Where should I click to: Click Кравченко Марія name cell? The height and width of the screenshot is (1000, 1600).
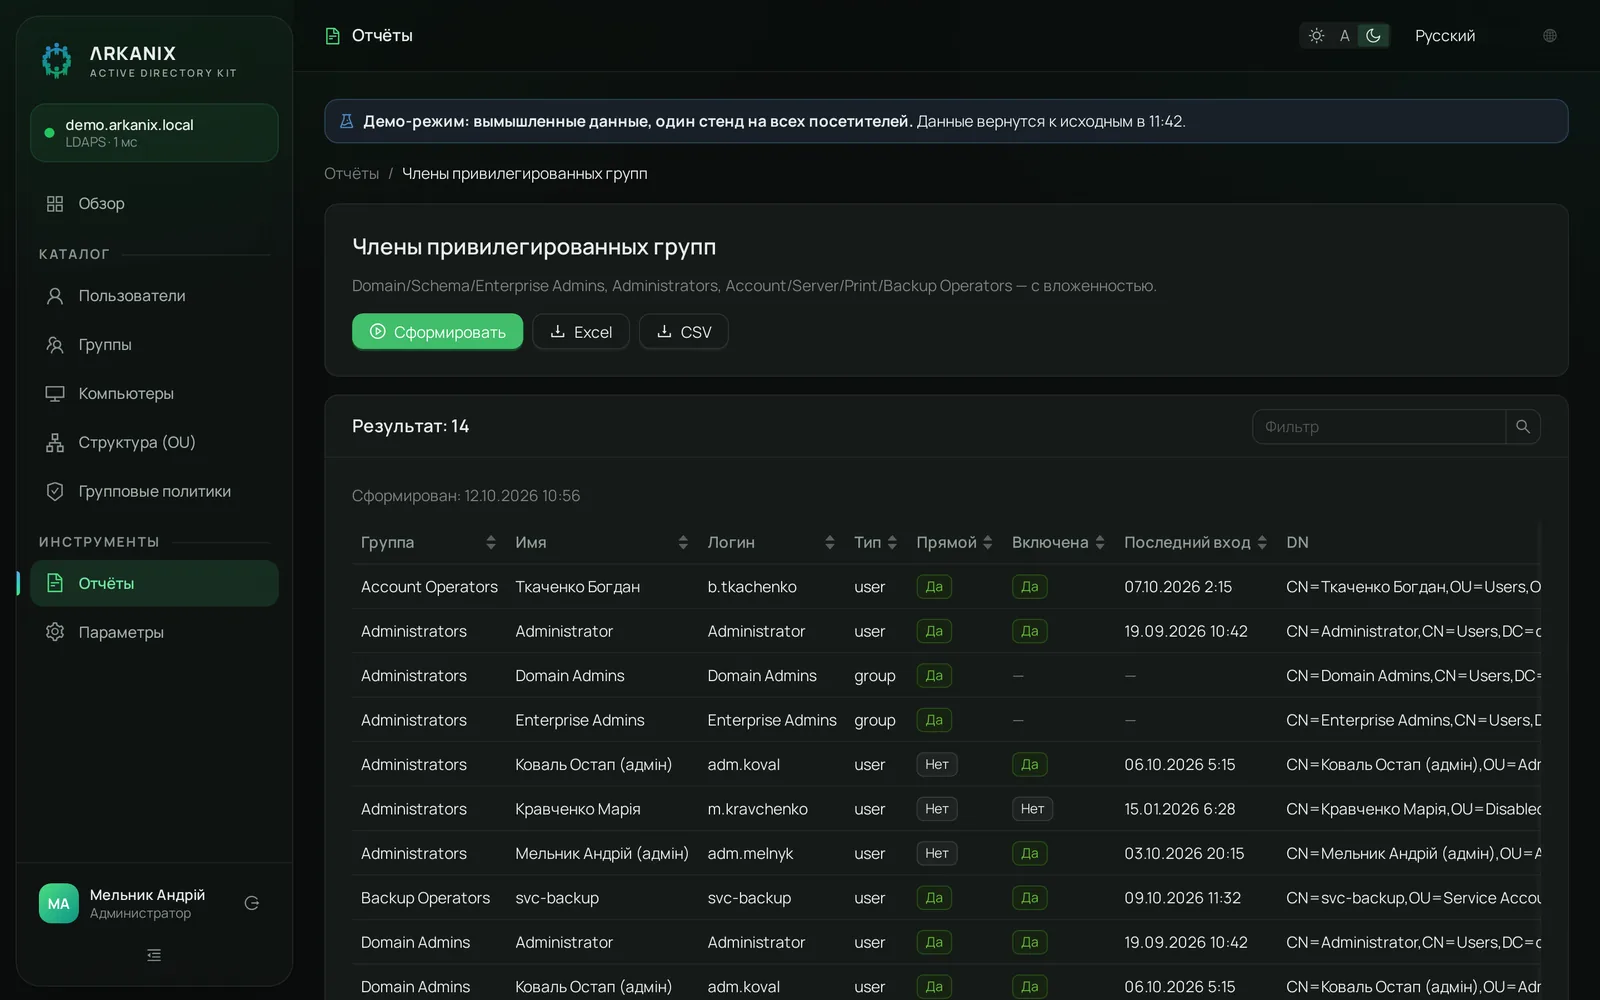click(578, 809)
